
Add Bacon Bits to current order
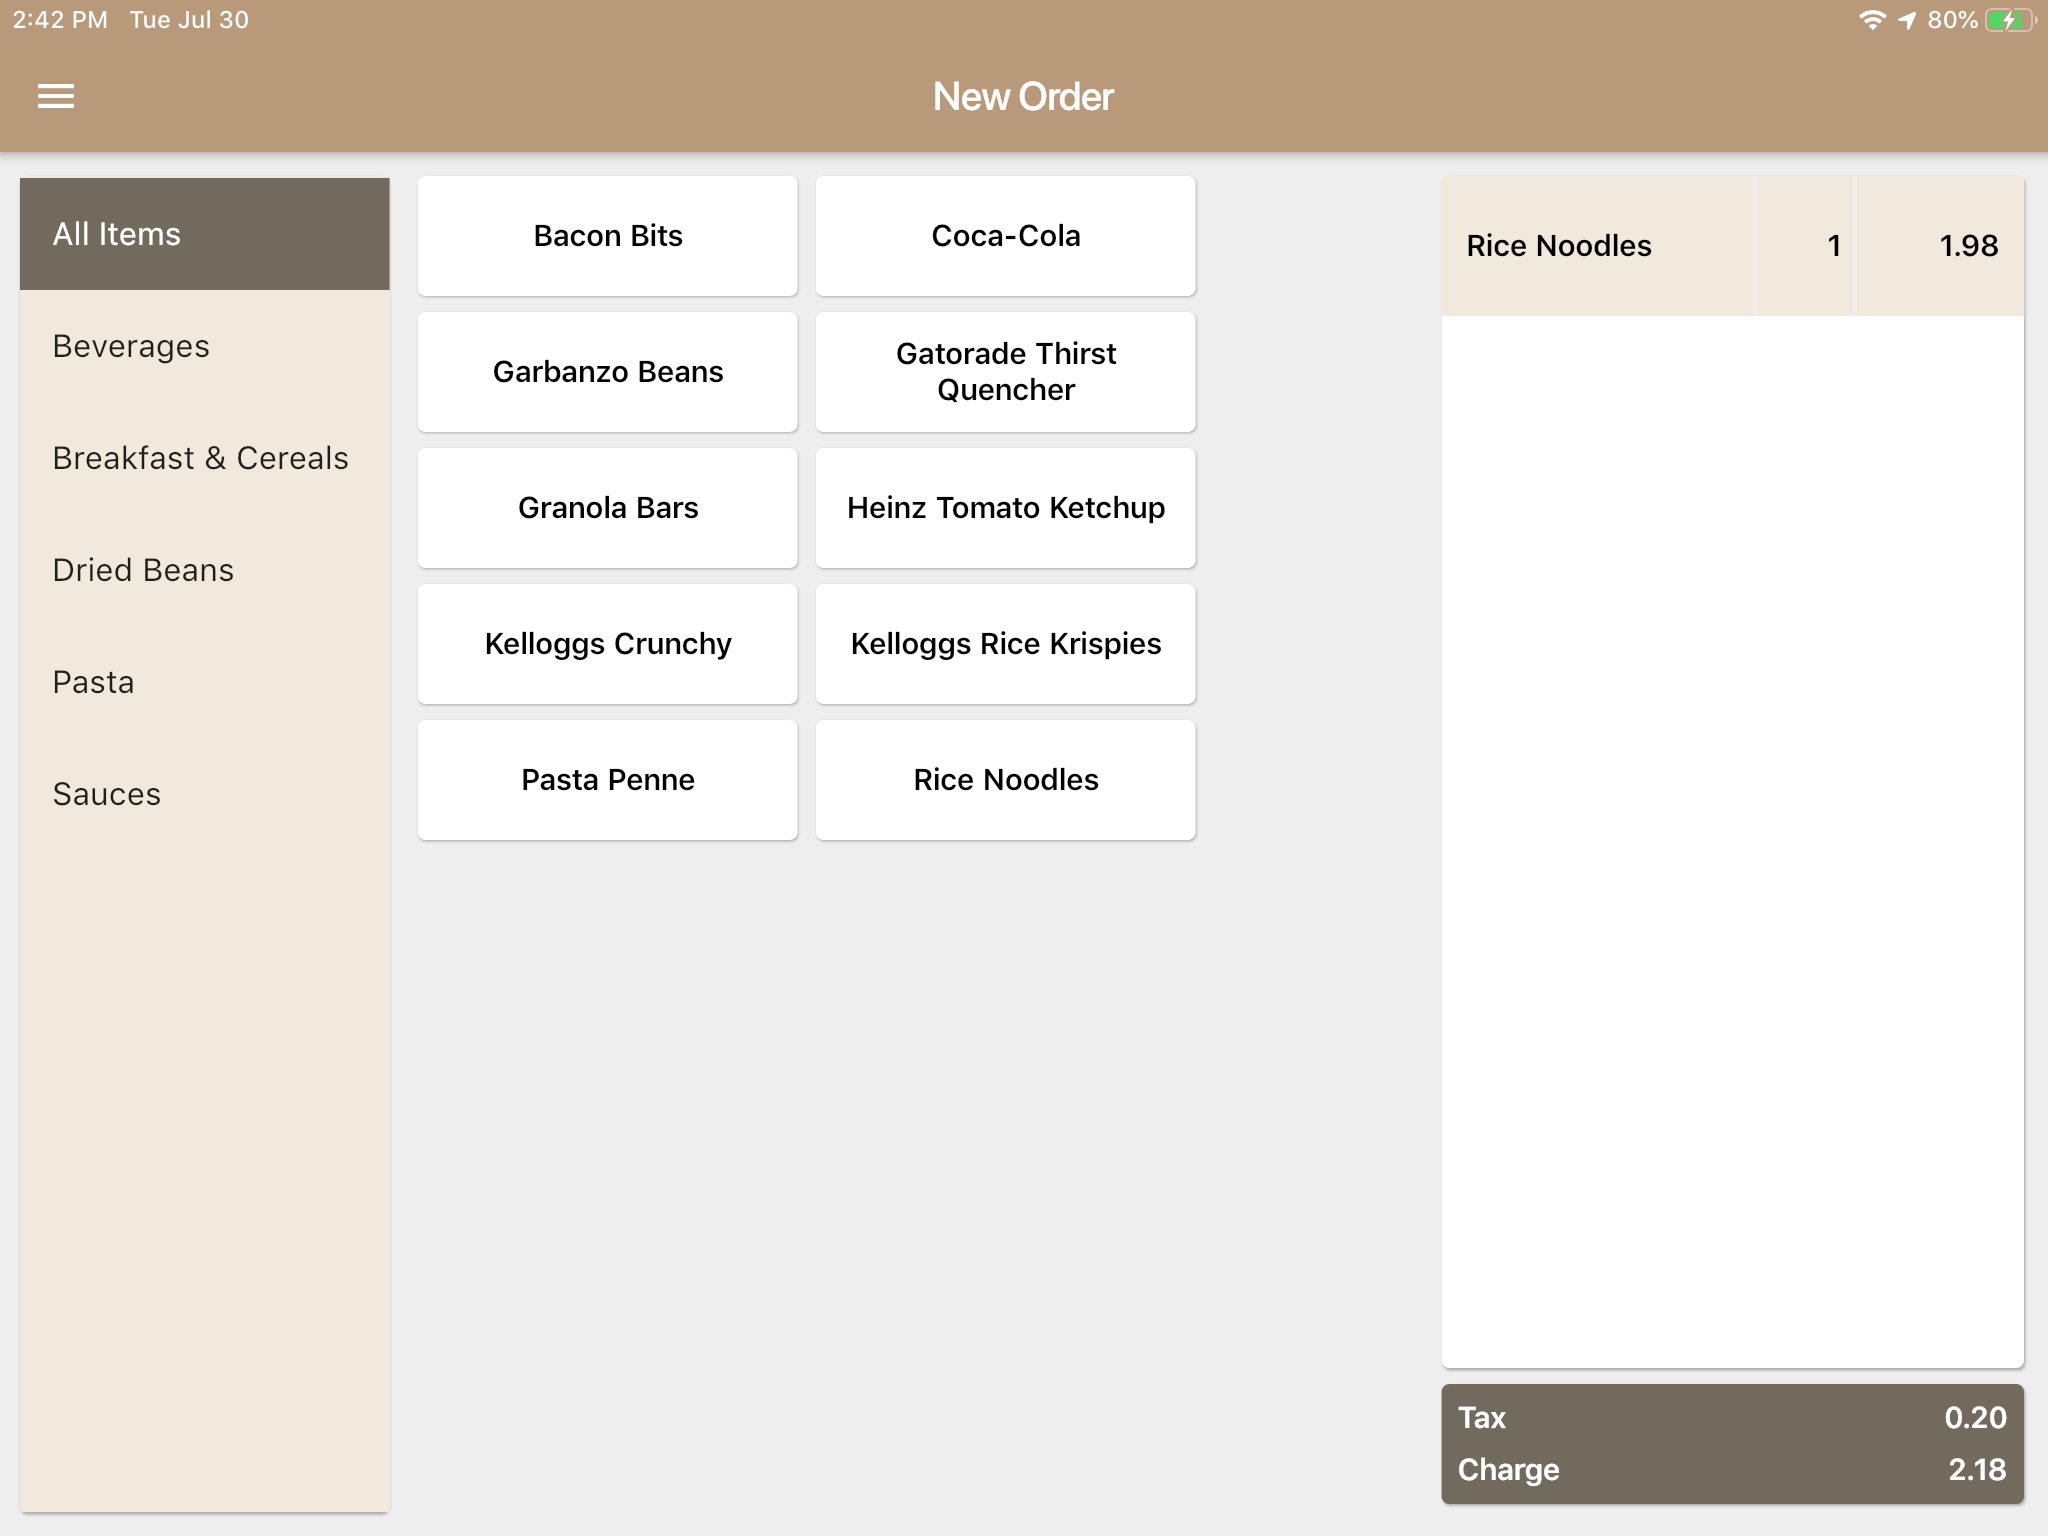[x=608, y=236]
